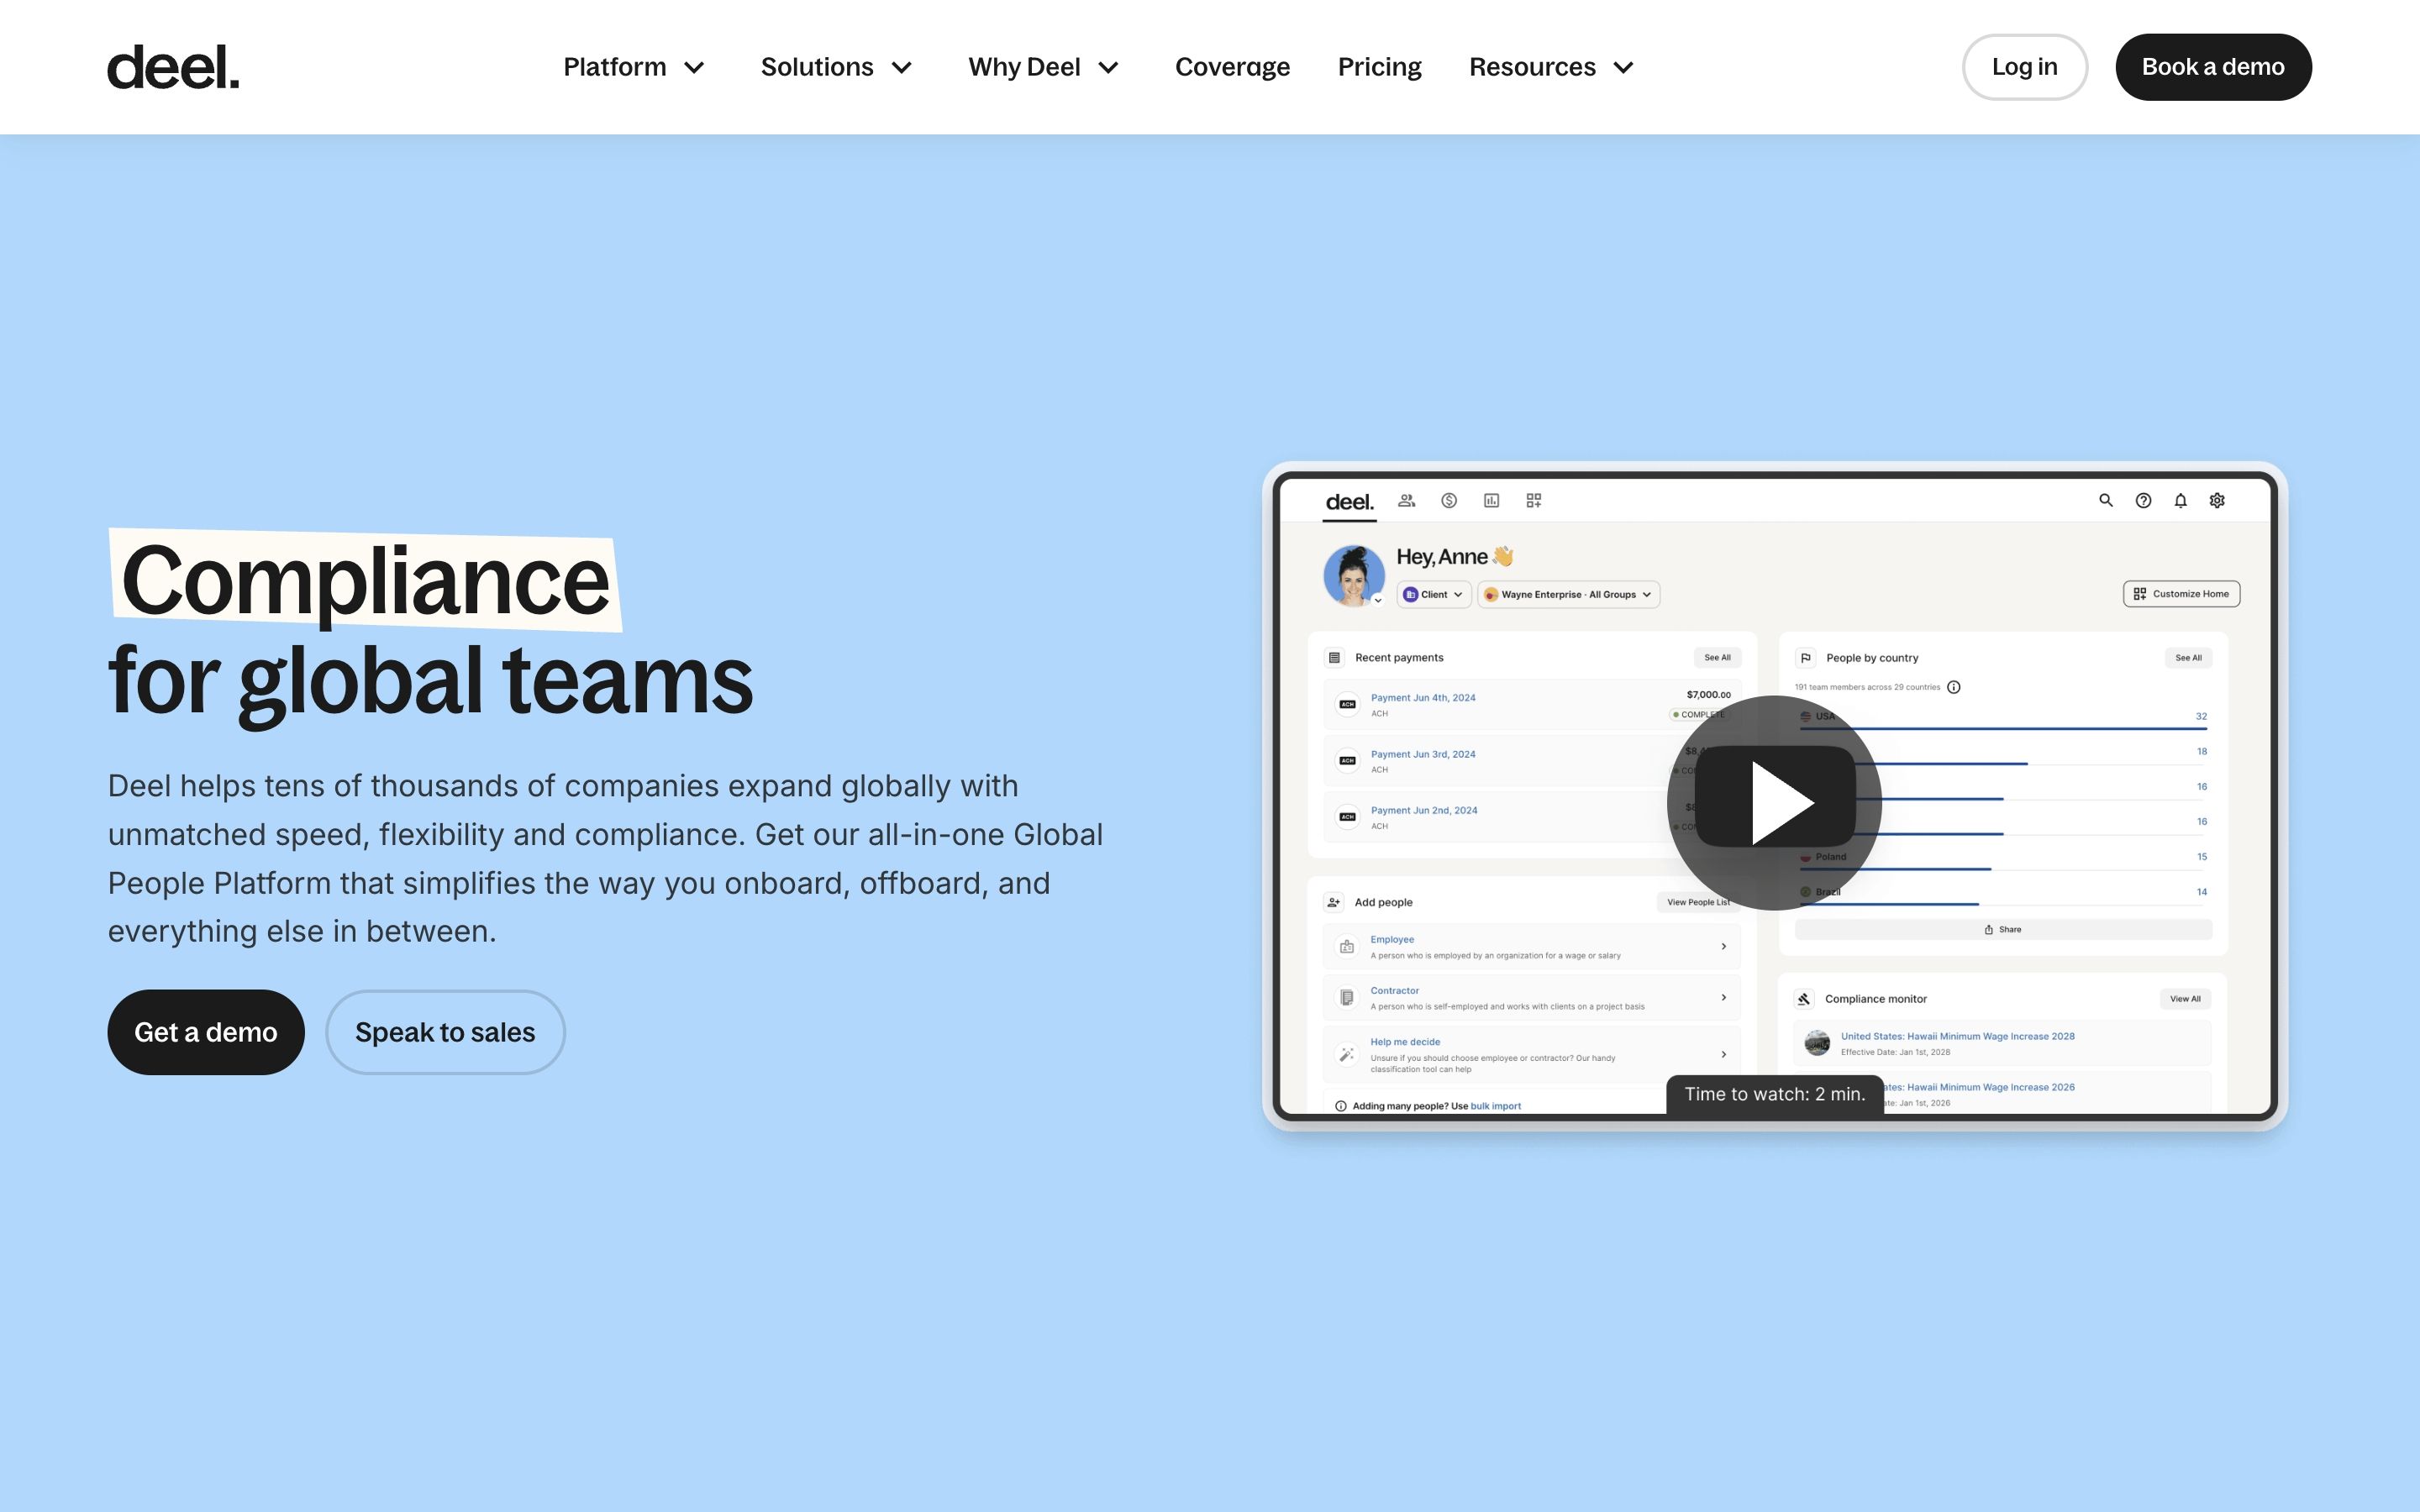Click Speak to sales button
Viewport: 2420px width, 1512px height.
point(445,1032)
